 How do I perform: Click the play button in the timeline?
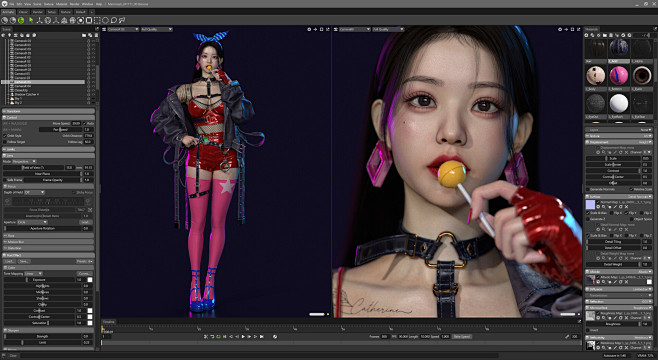pos(243,337)
